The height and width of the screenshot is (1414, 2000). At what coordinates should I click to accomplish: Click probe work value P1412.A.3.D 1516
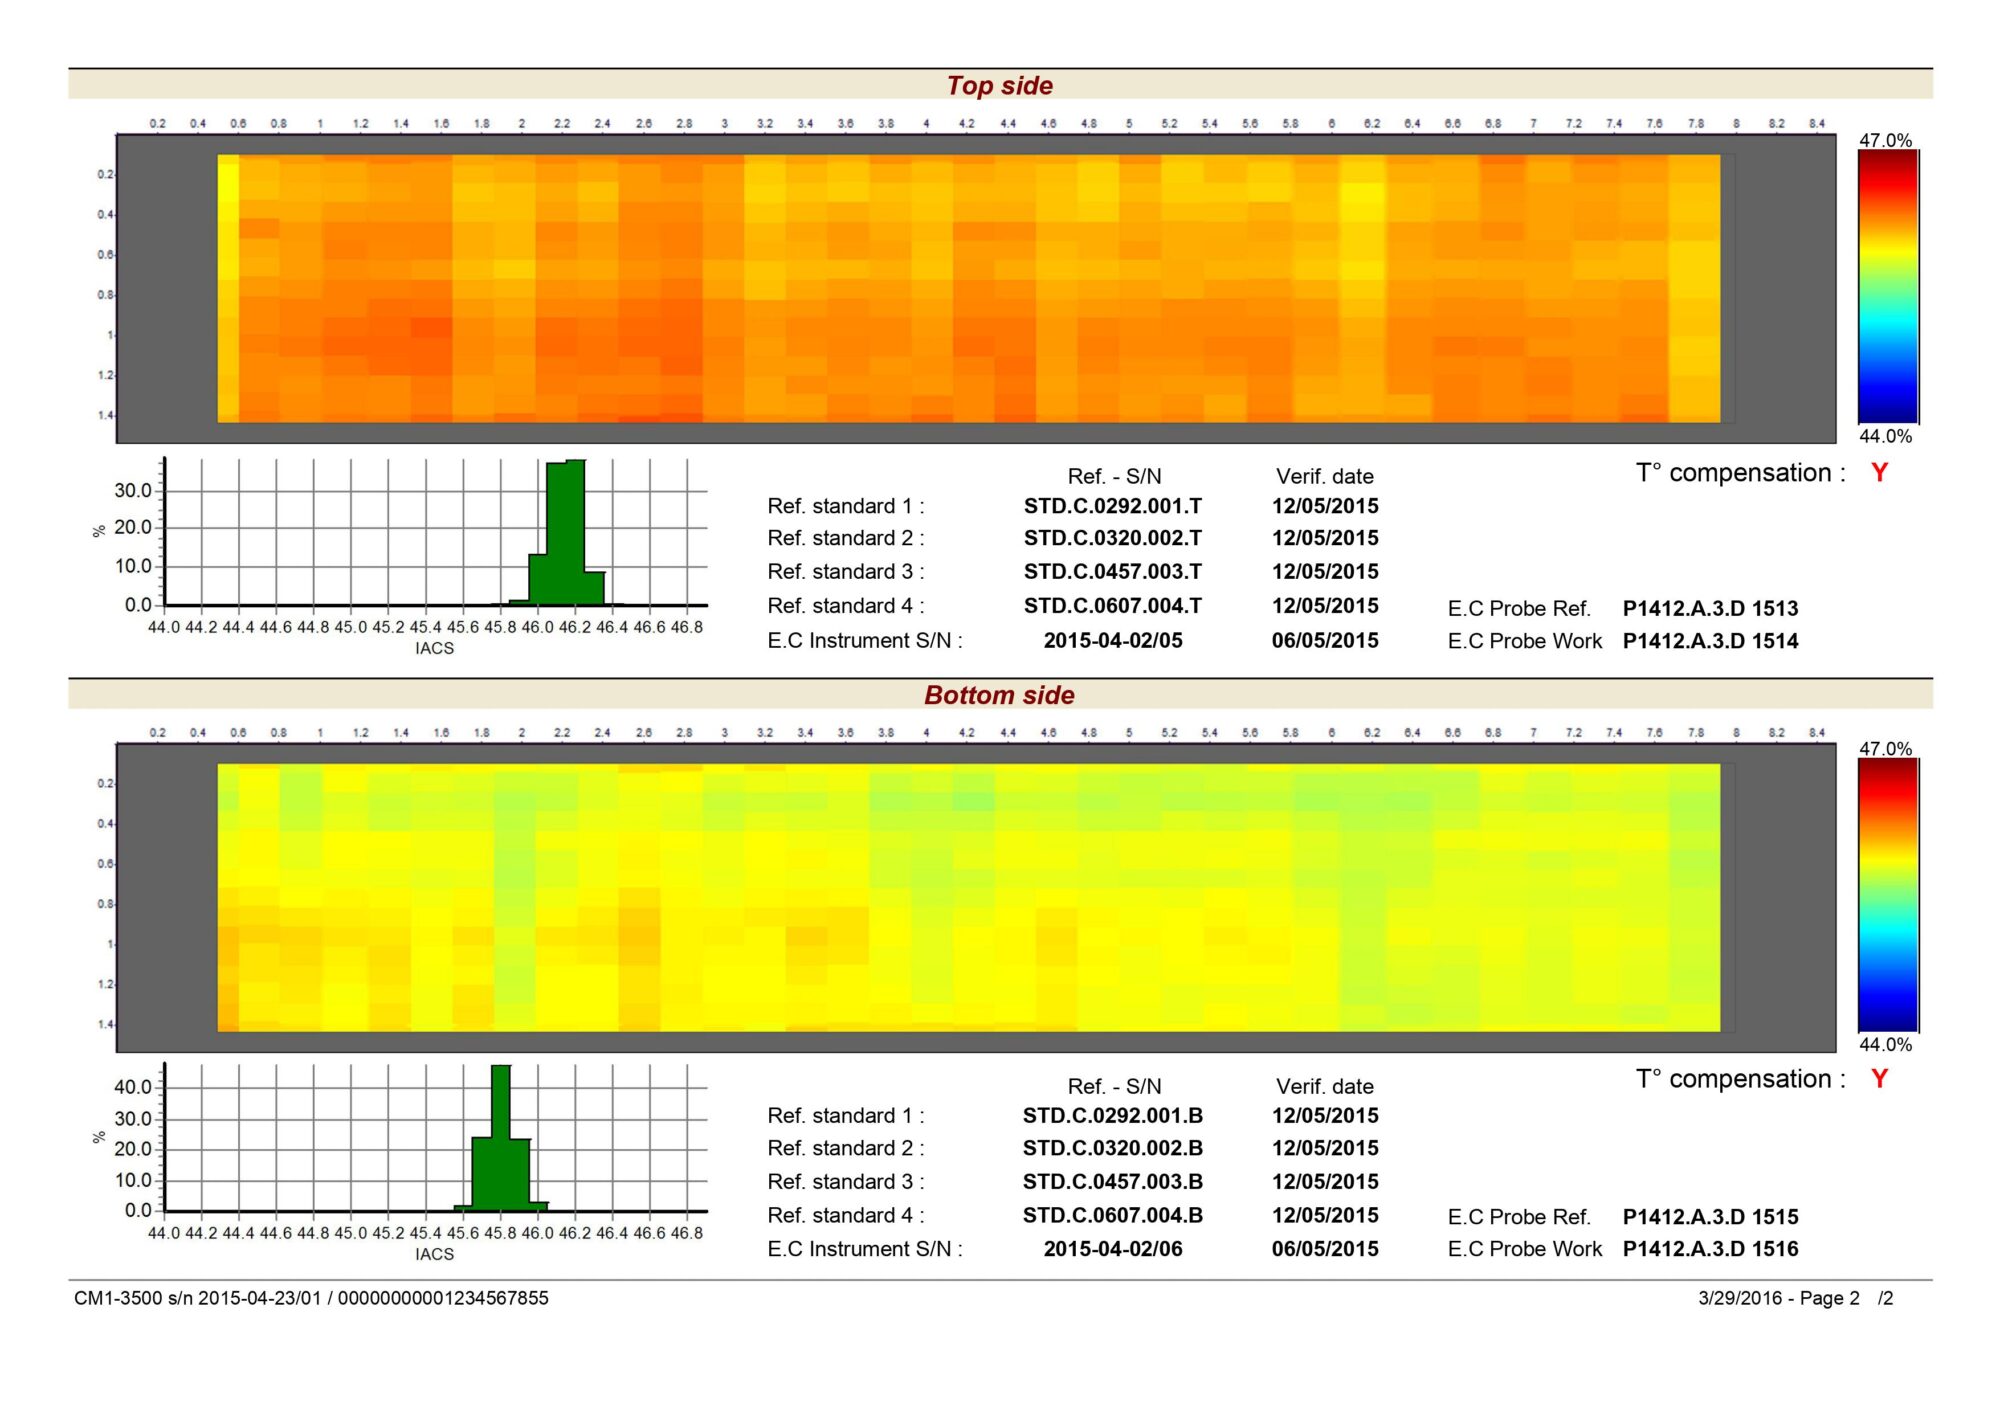click(x=1710, y=1249)
